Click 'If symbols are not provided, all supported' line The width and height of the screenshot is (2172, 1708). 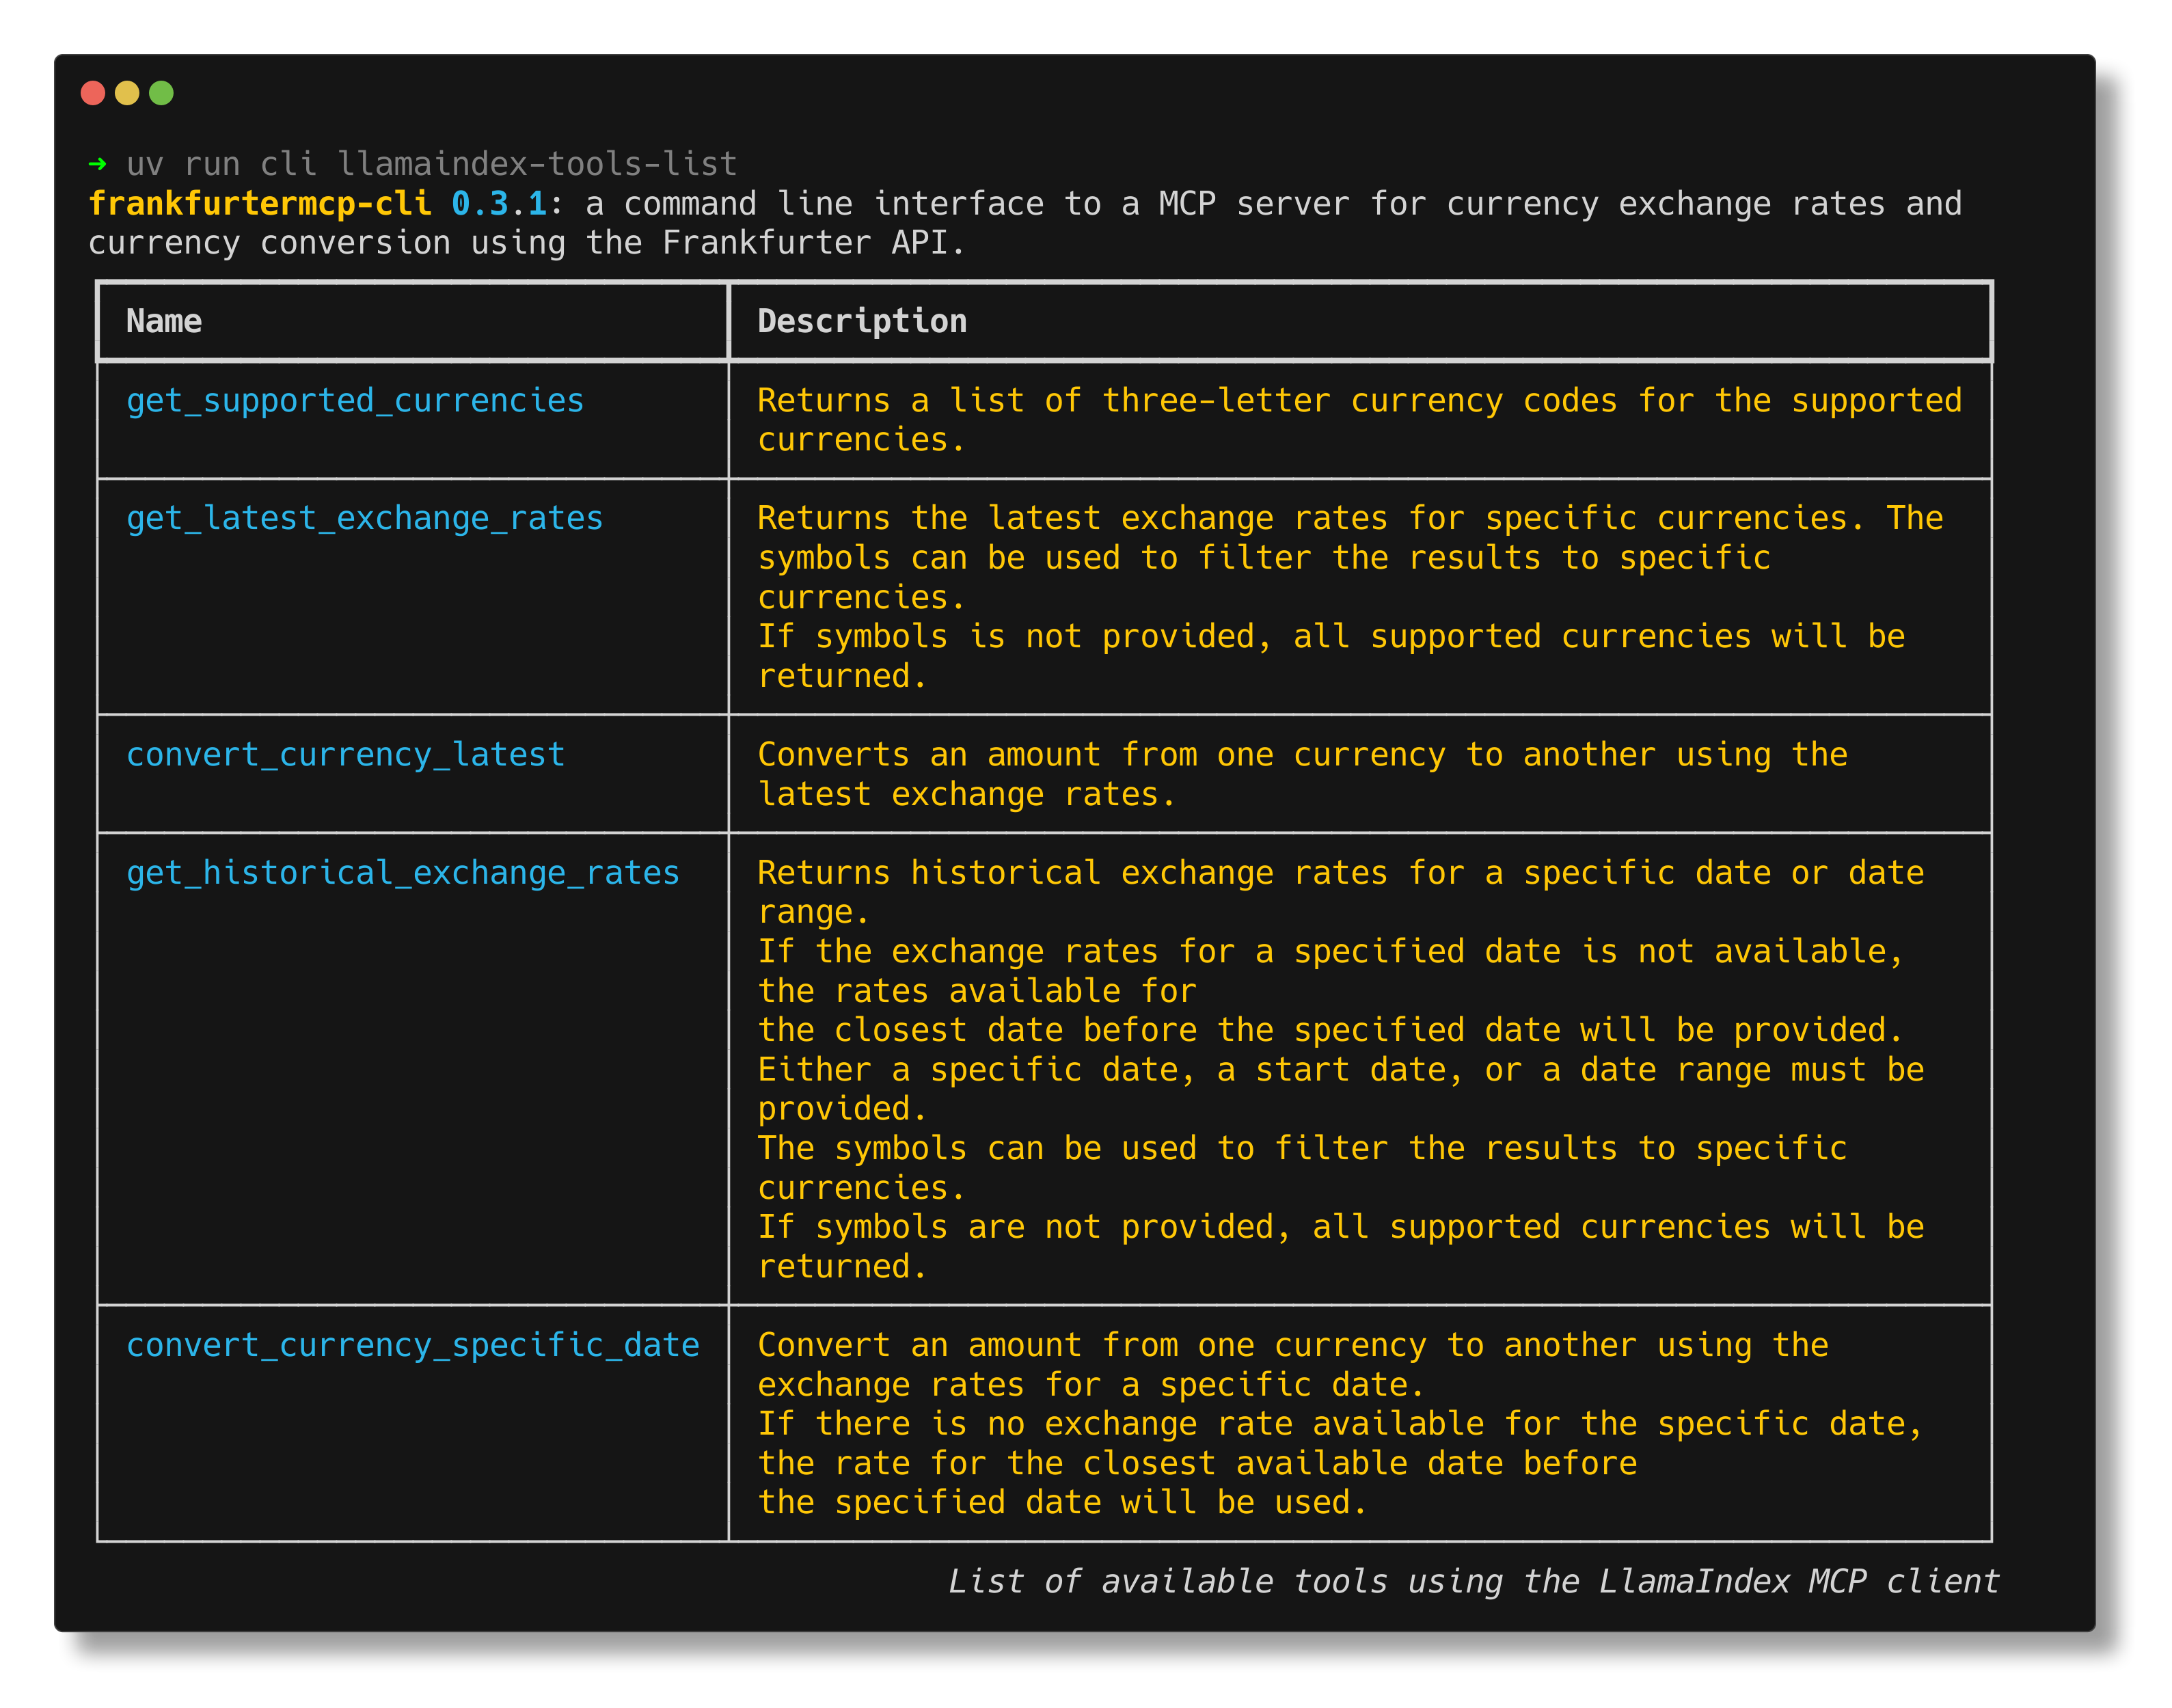(1340, 1227)
